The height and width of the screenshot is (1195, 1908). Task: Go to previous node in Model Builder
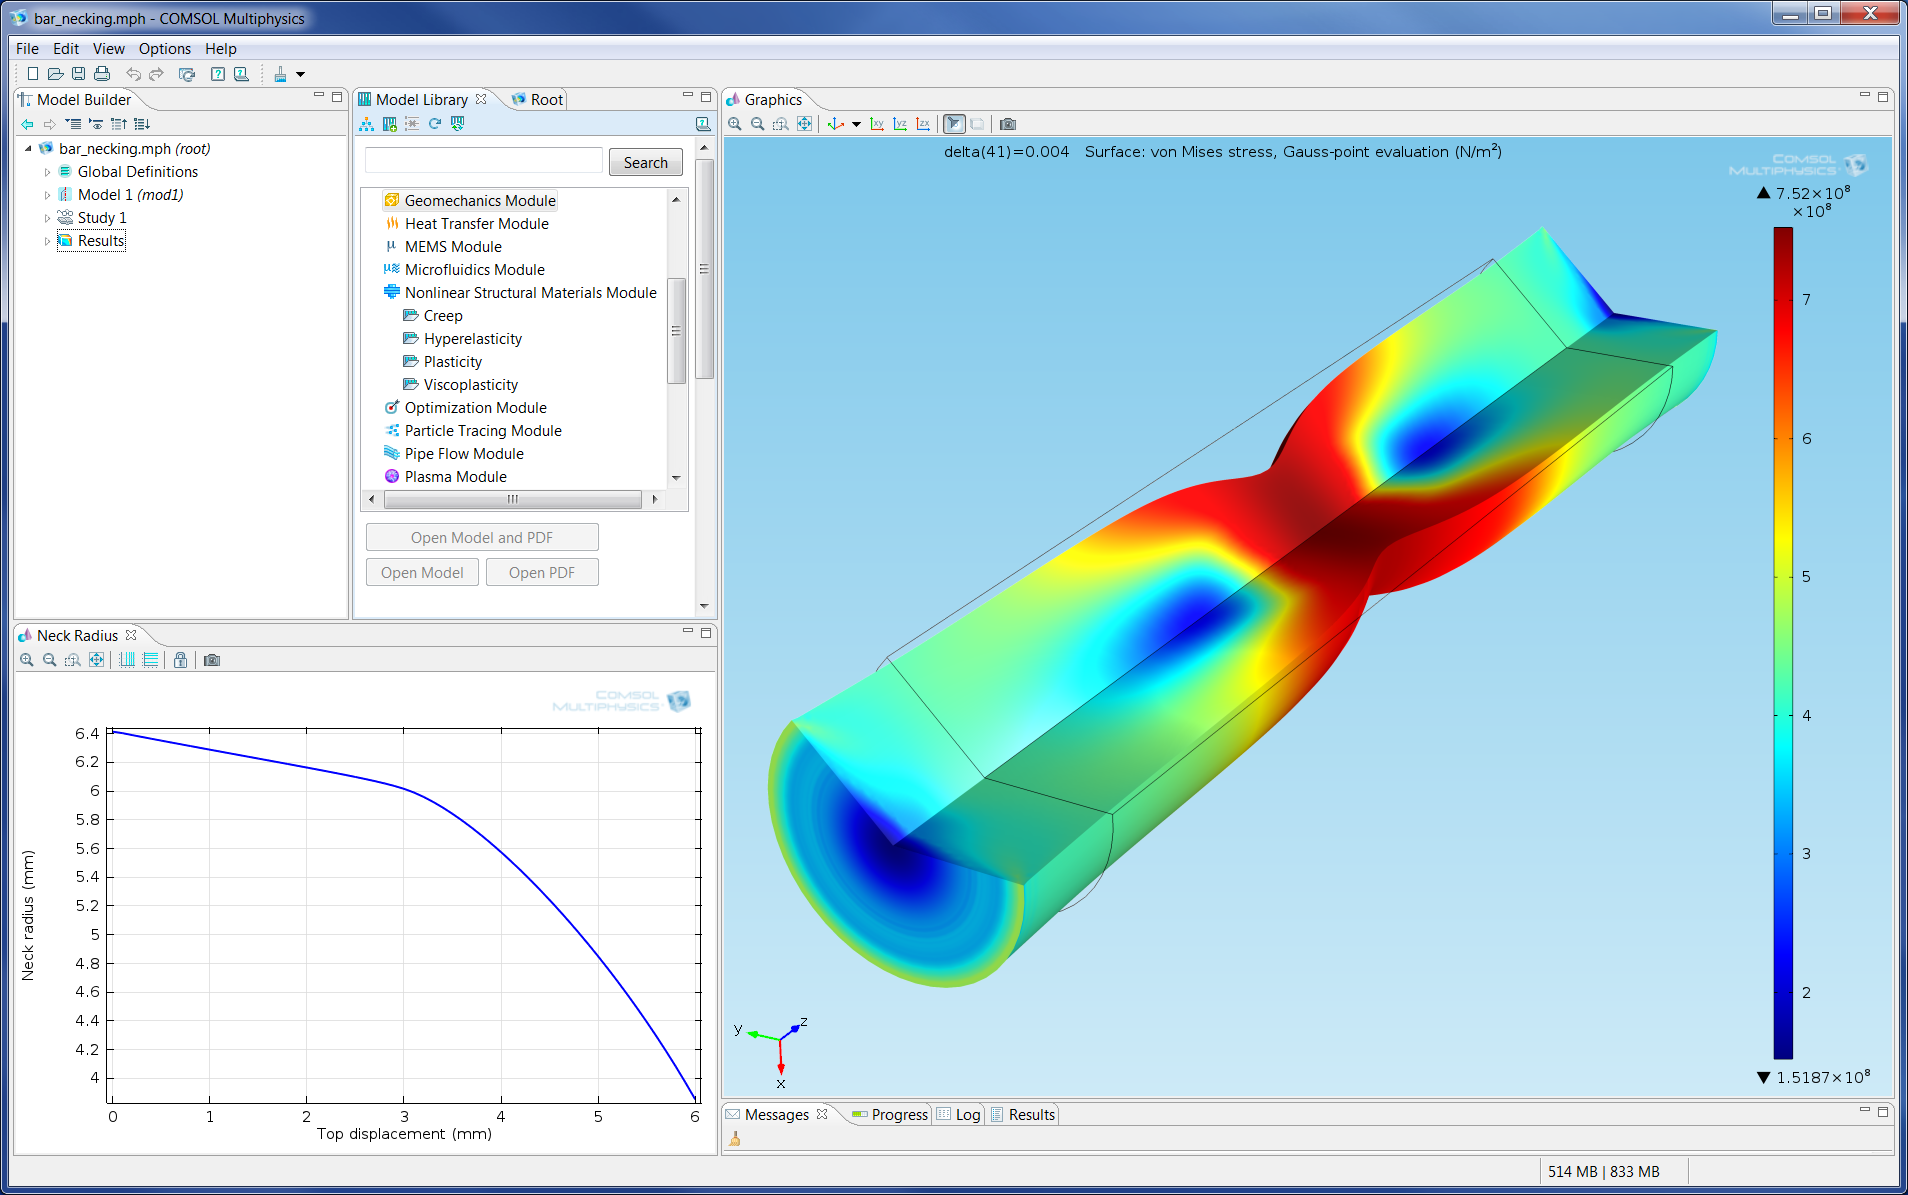(x=27, y=124)
